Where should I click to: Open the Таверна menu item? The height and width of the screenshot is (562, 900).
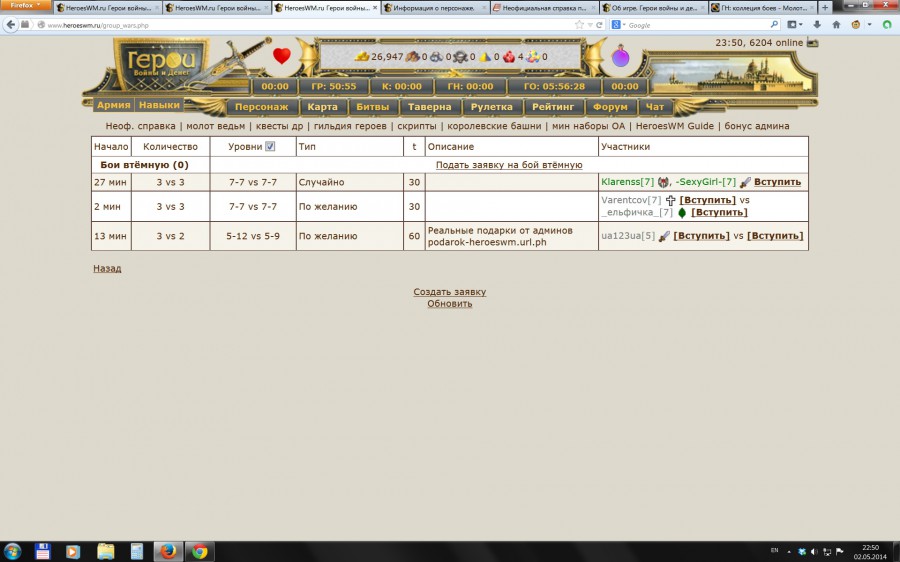click(430, 106)
